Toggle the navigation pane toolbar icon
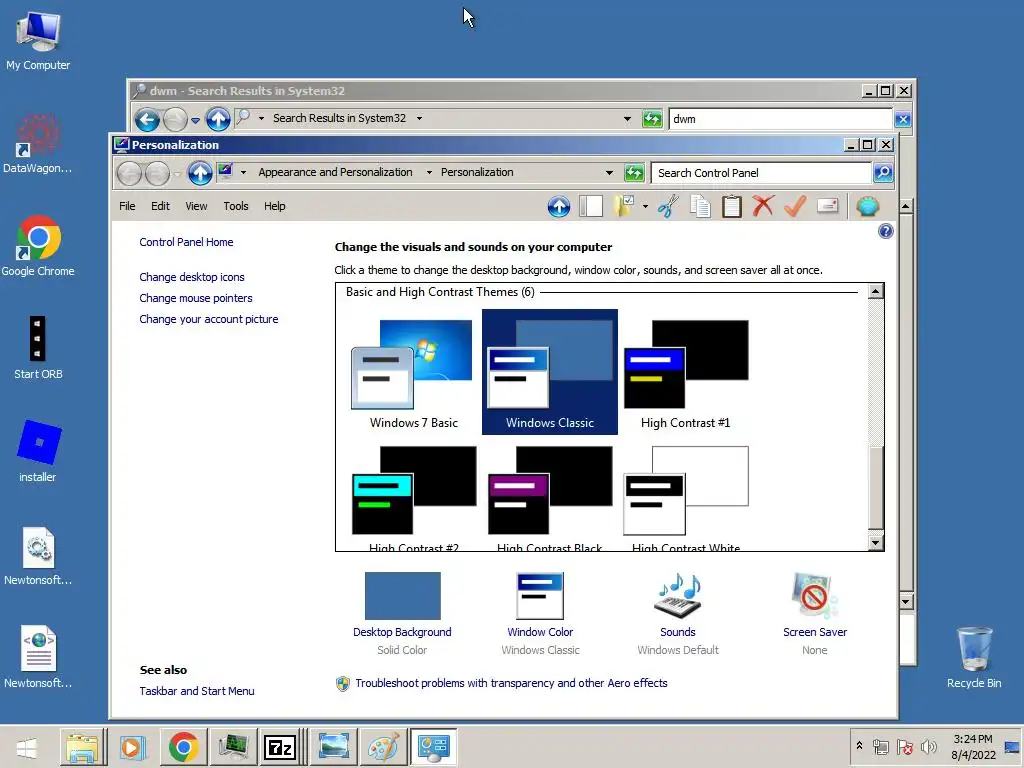This screenshot has width=1024, height=768. pos(590,206)
